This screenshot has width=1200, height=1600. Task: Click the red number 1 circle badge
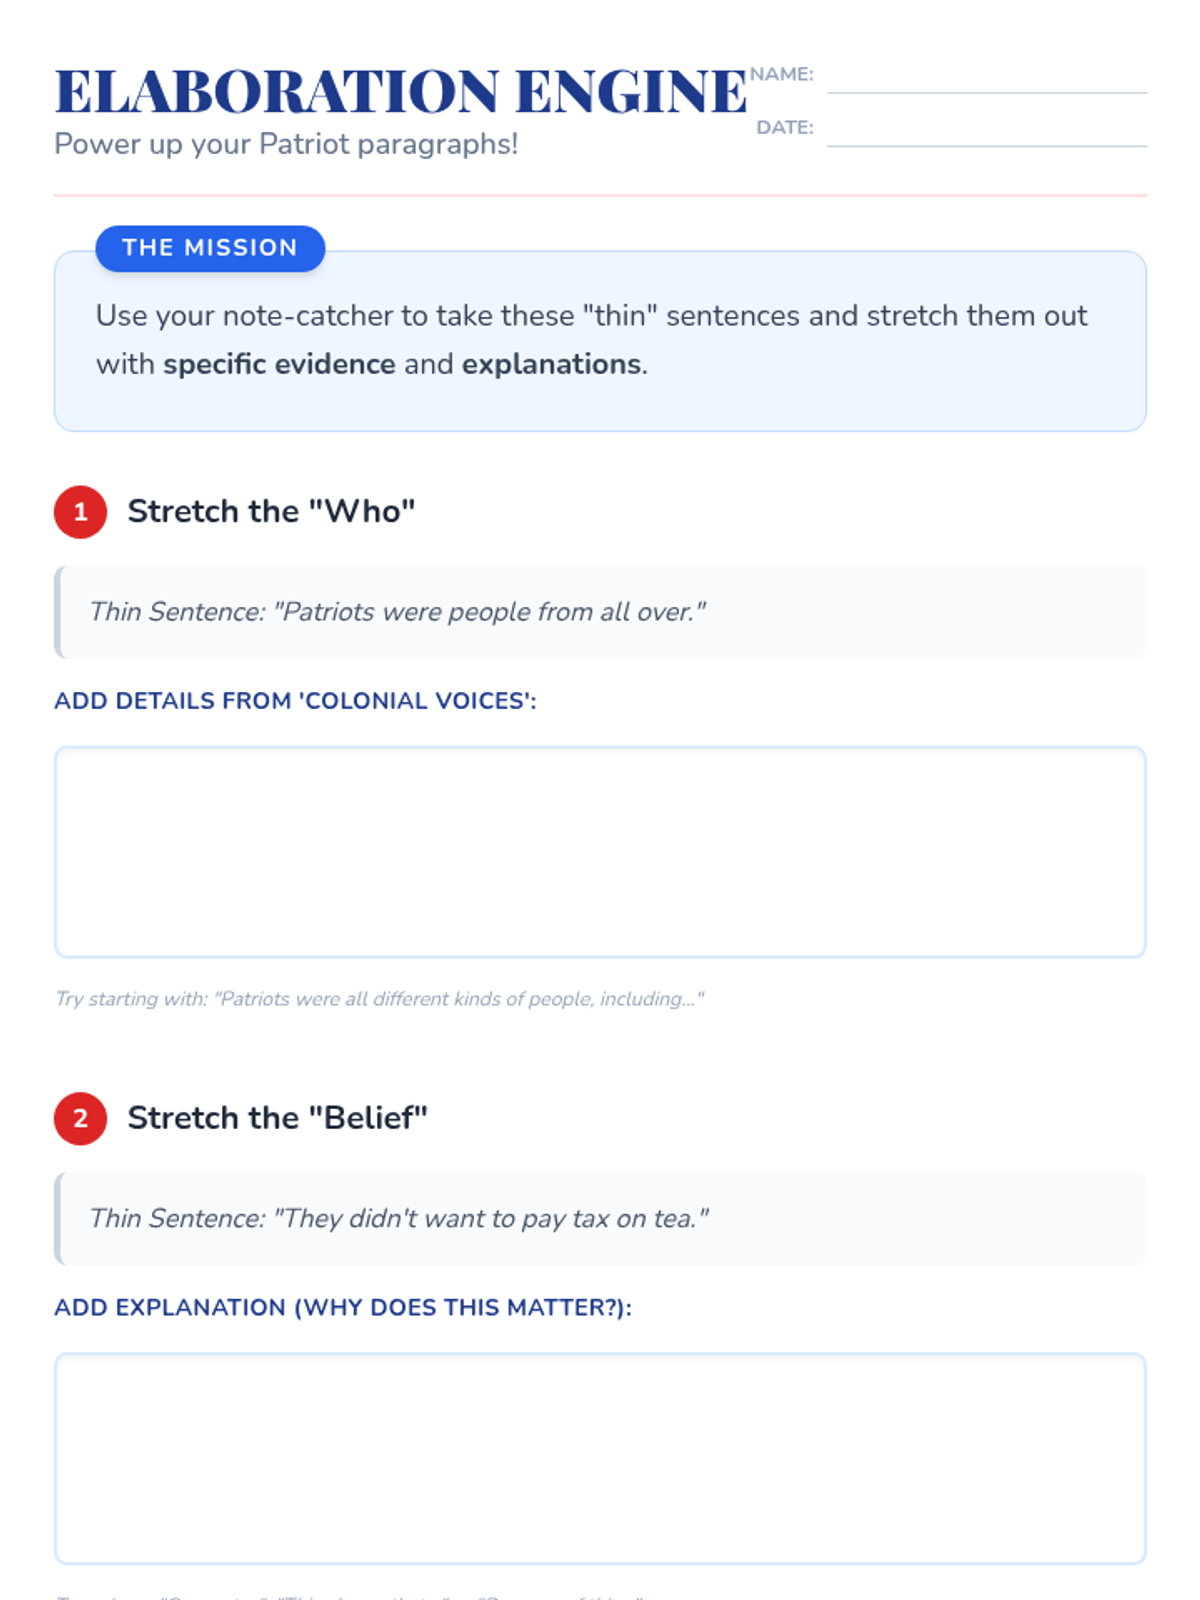click(80, 512)
